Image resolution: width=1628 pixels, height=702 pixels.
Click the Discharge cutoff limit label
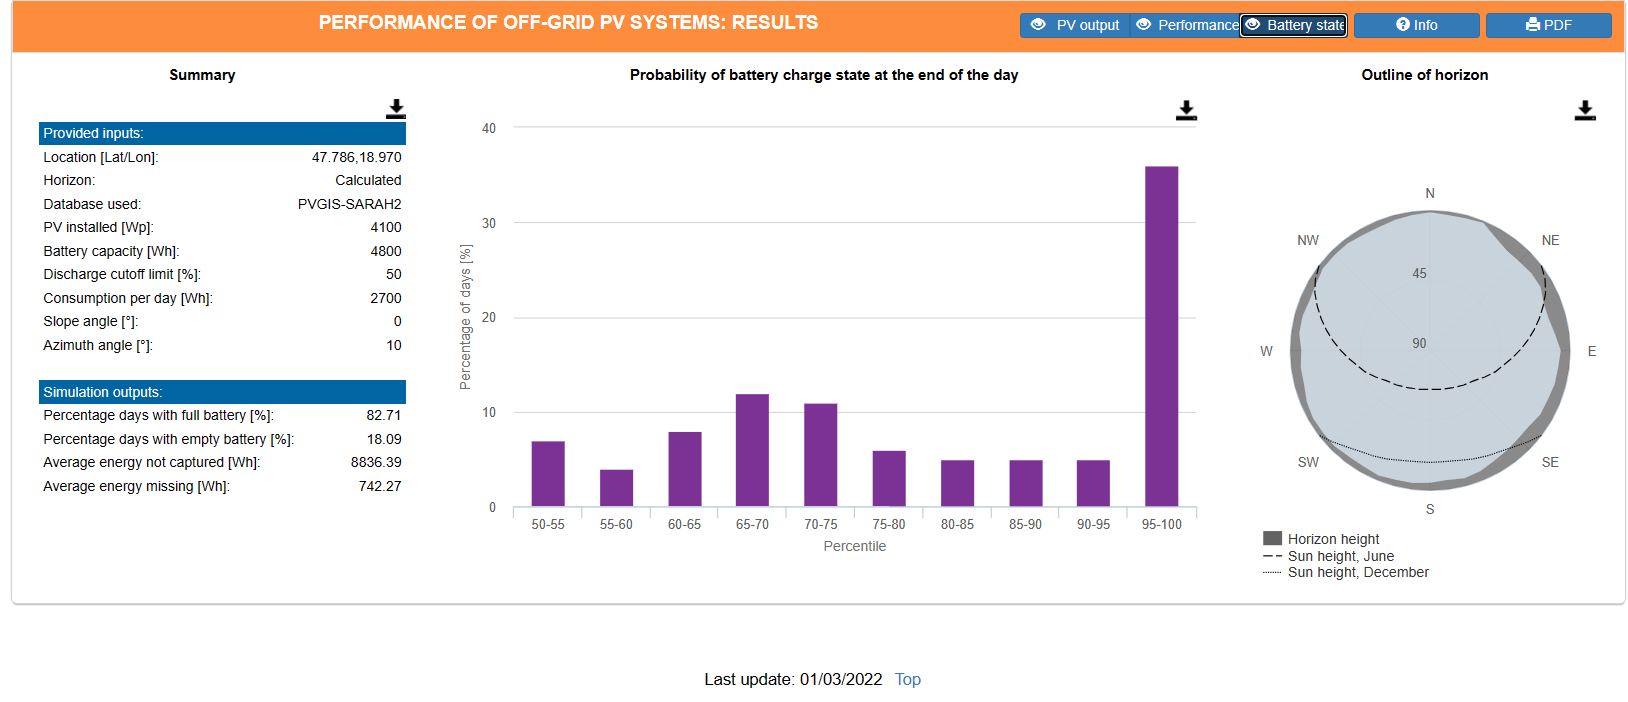[122, 274]
